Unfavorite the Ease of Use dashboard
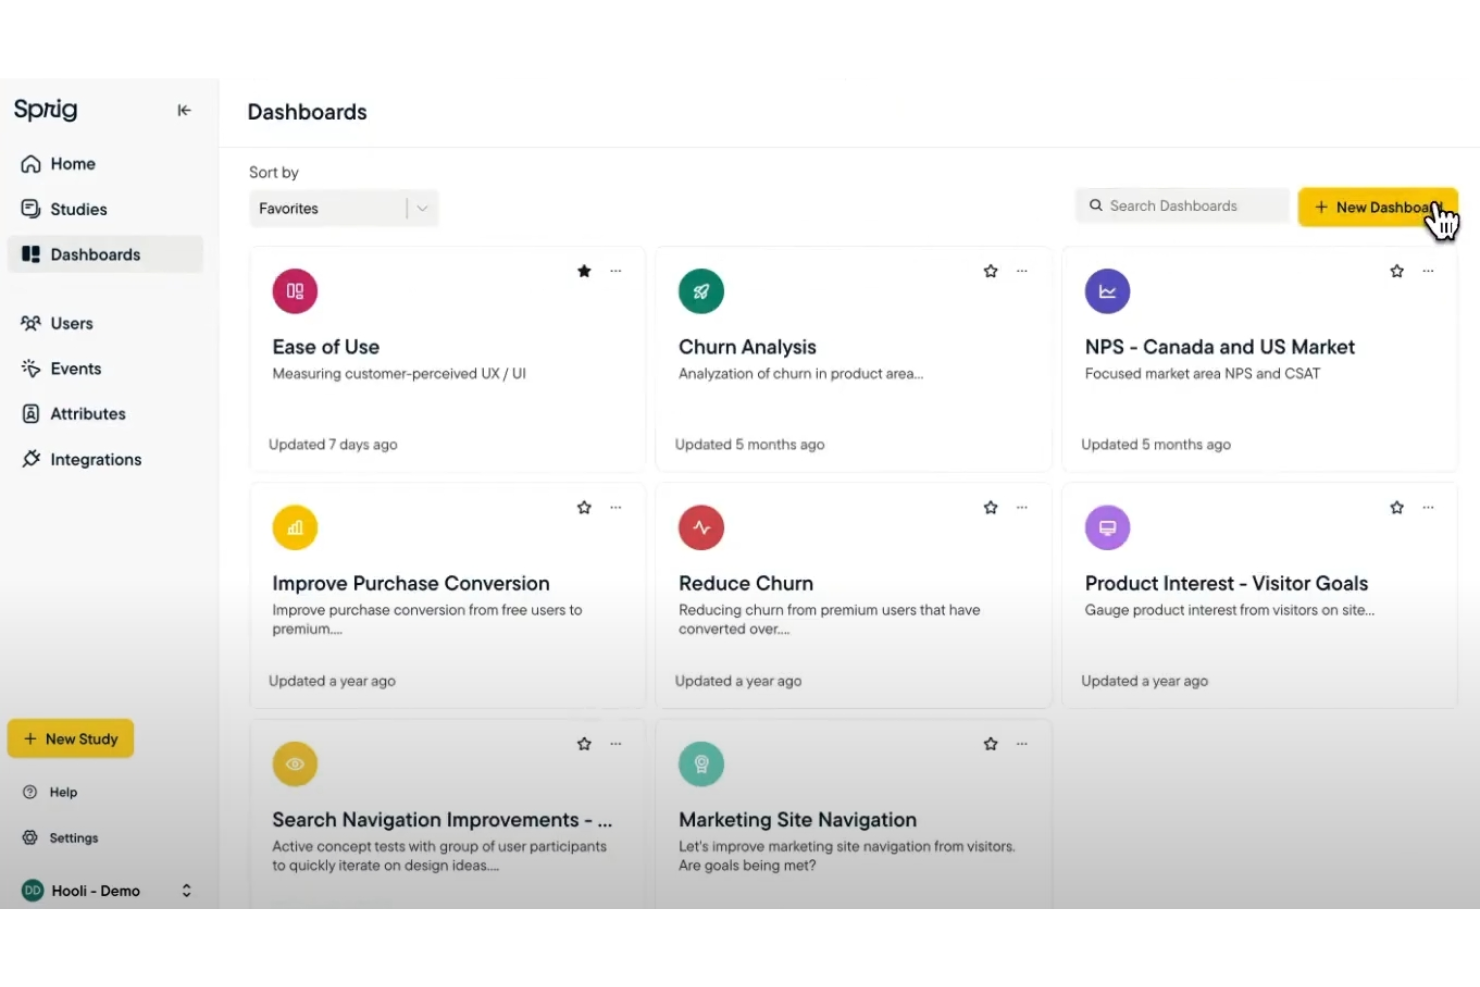The width and height of the screenshot is (1480, 987). point(584,270)
